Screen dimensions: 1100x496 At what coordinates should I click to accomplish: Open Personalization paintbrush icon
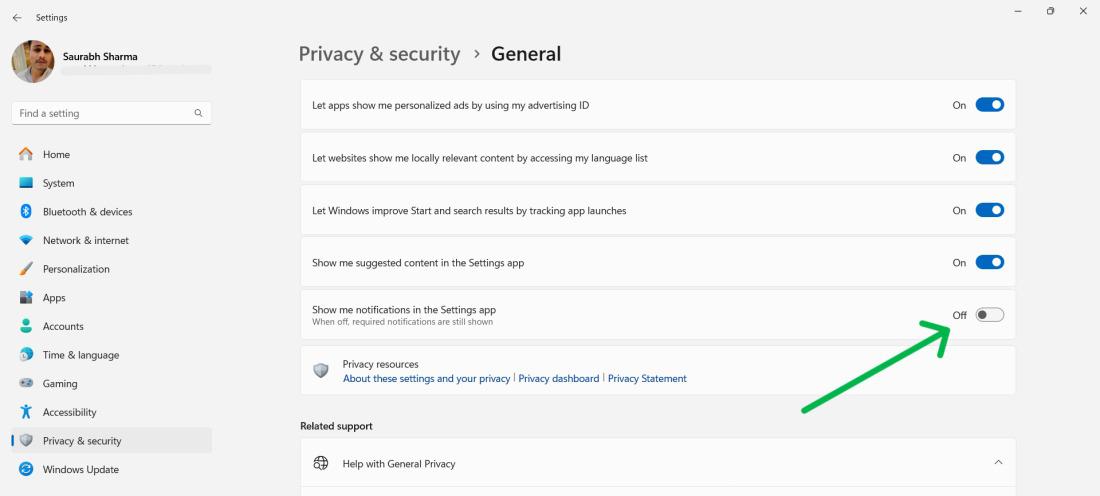click(x=26, y=269)
